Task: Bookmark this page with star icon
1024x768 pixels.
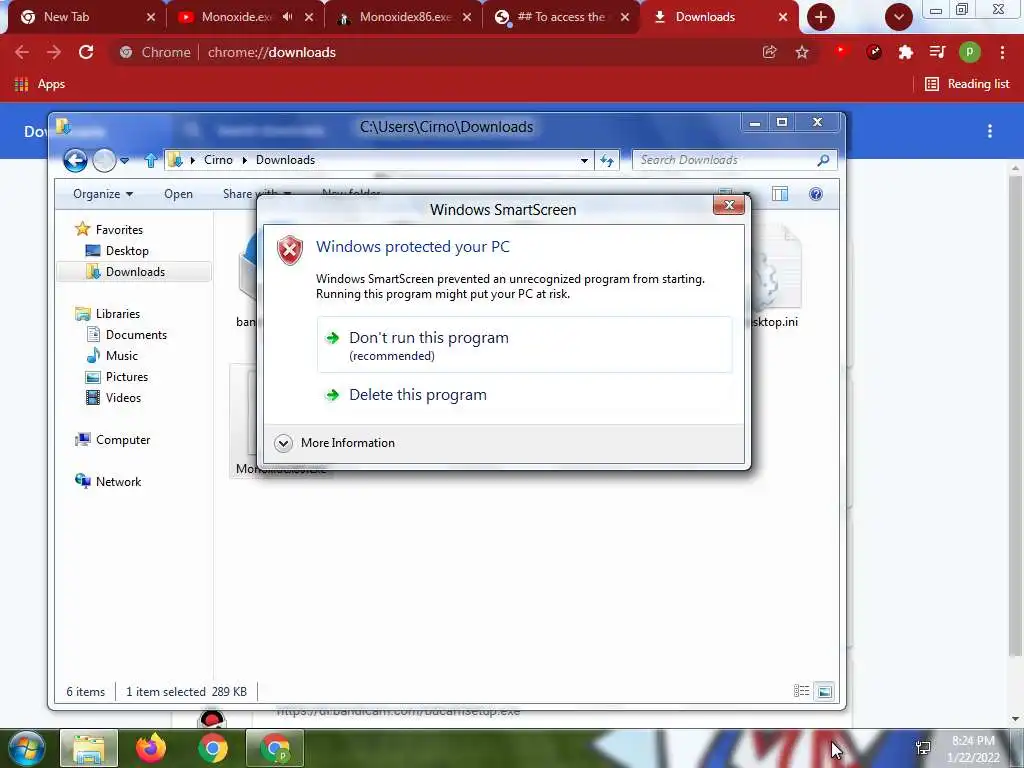Action: 802,52
